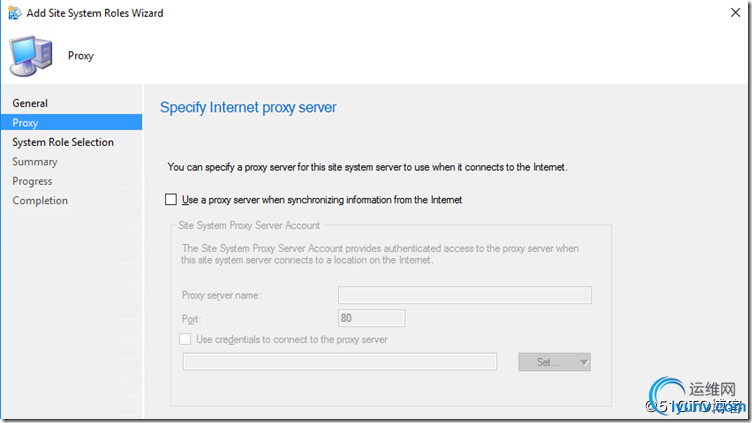Viewport: 752px width, 423px height.
Task: Click the Port label text
Action: pos(194,318)
